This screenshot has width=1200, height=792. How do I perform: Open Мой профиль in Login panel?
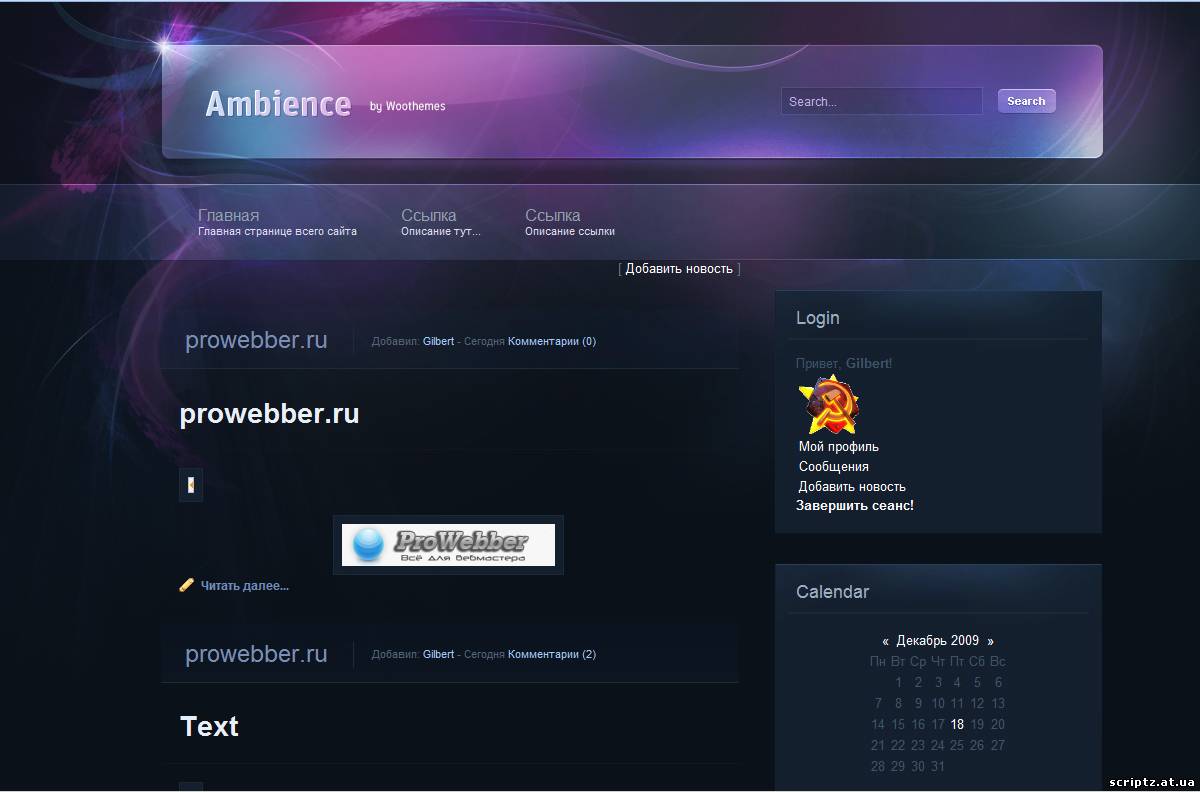838,447
